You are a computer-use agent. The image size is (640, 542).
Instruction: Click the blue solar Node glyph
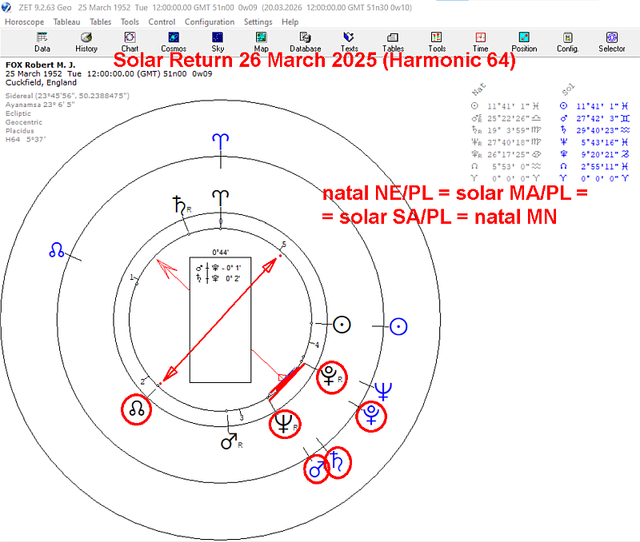point(56,250)
